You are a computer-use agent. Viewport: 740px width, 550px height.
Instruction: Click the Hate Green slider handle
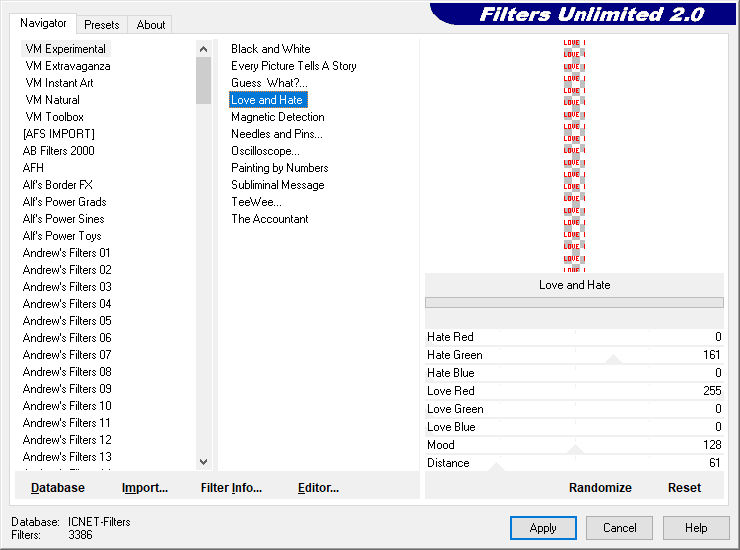click(x=613, y=360)
